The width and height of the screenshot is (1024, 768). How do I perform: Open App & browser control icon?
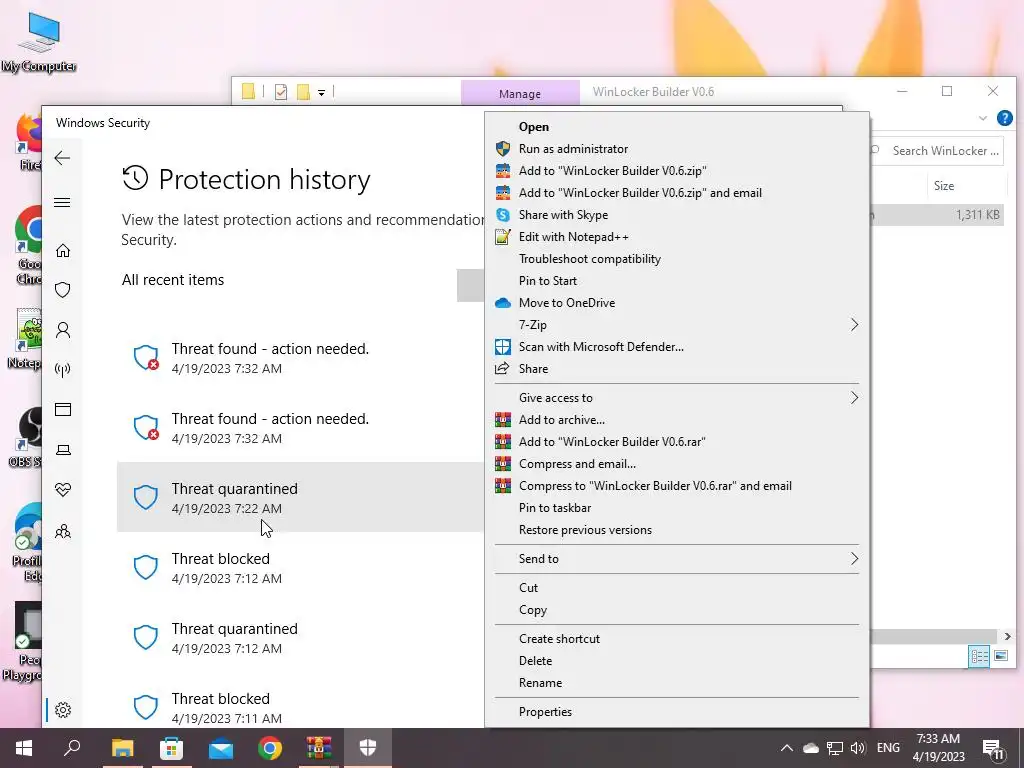tap(63, 409)
